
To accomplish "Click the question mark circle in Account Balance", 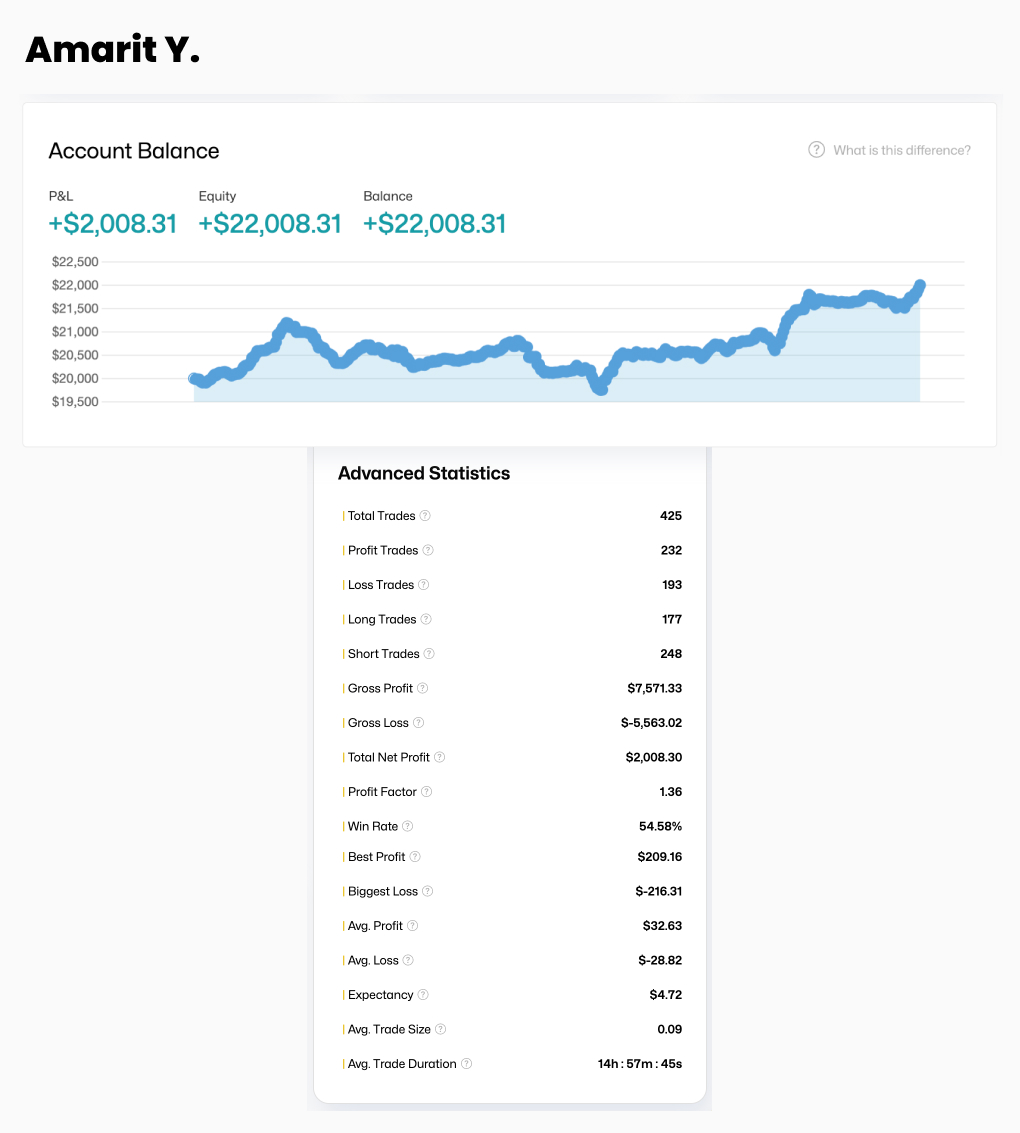I will (816, 150).
